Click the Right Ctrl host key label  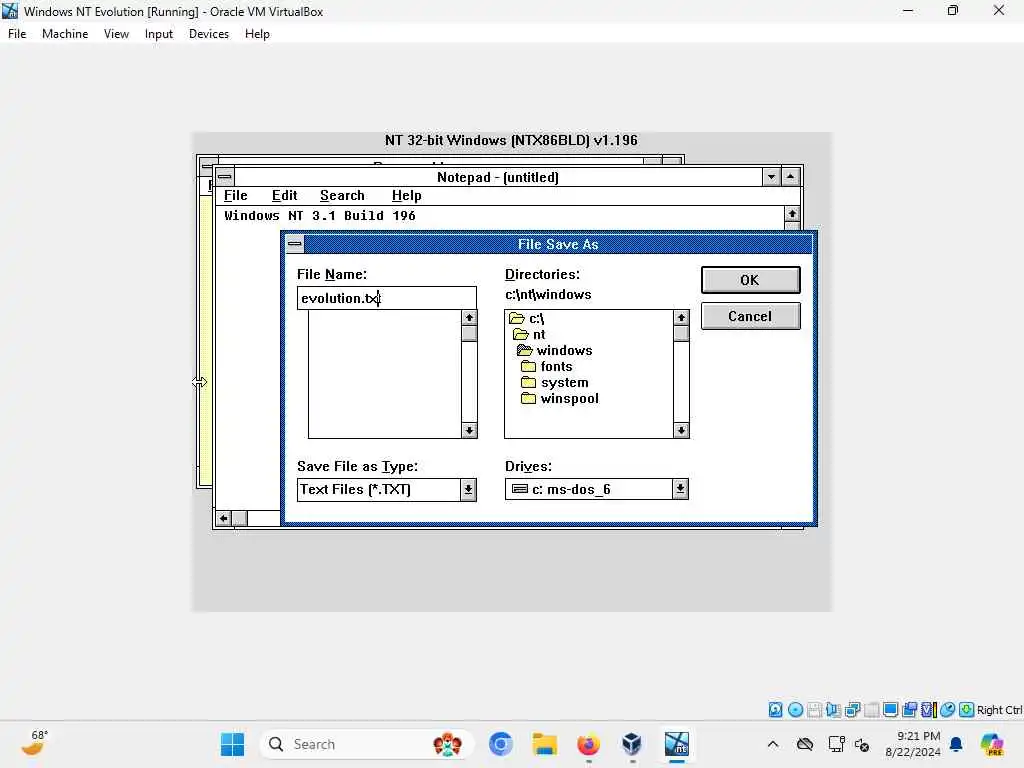point(1000,711)
